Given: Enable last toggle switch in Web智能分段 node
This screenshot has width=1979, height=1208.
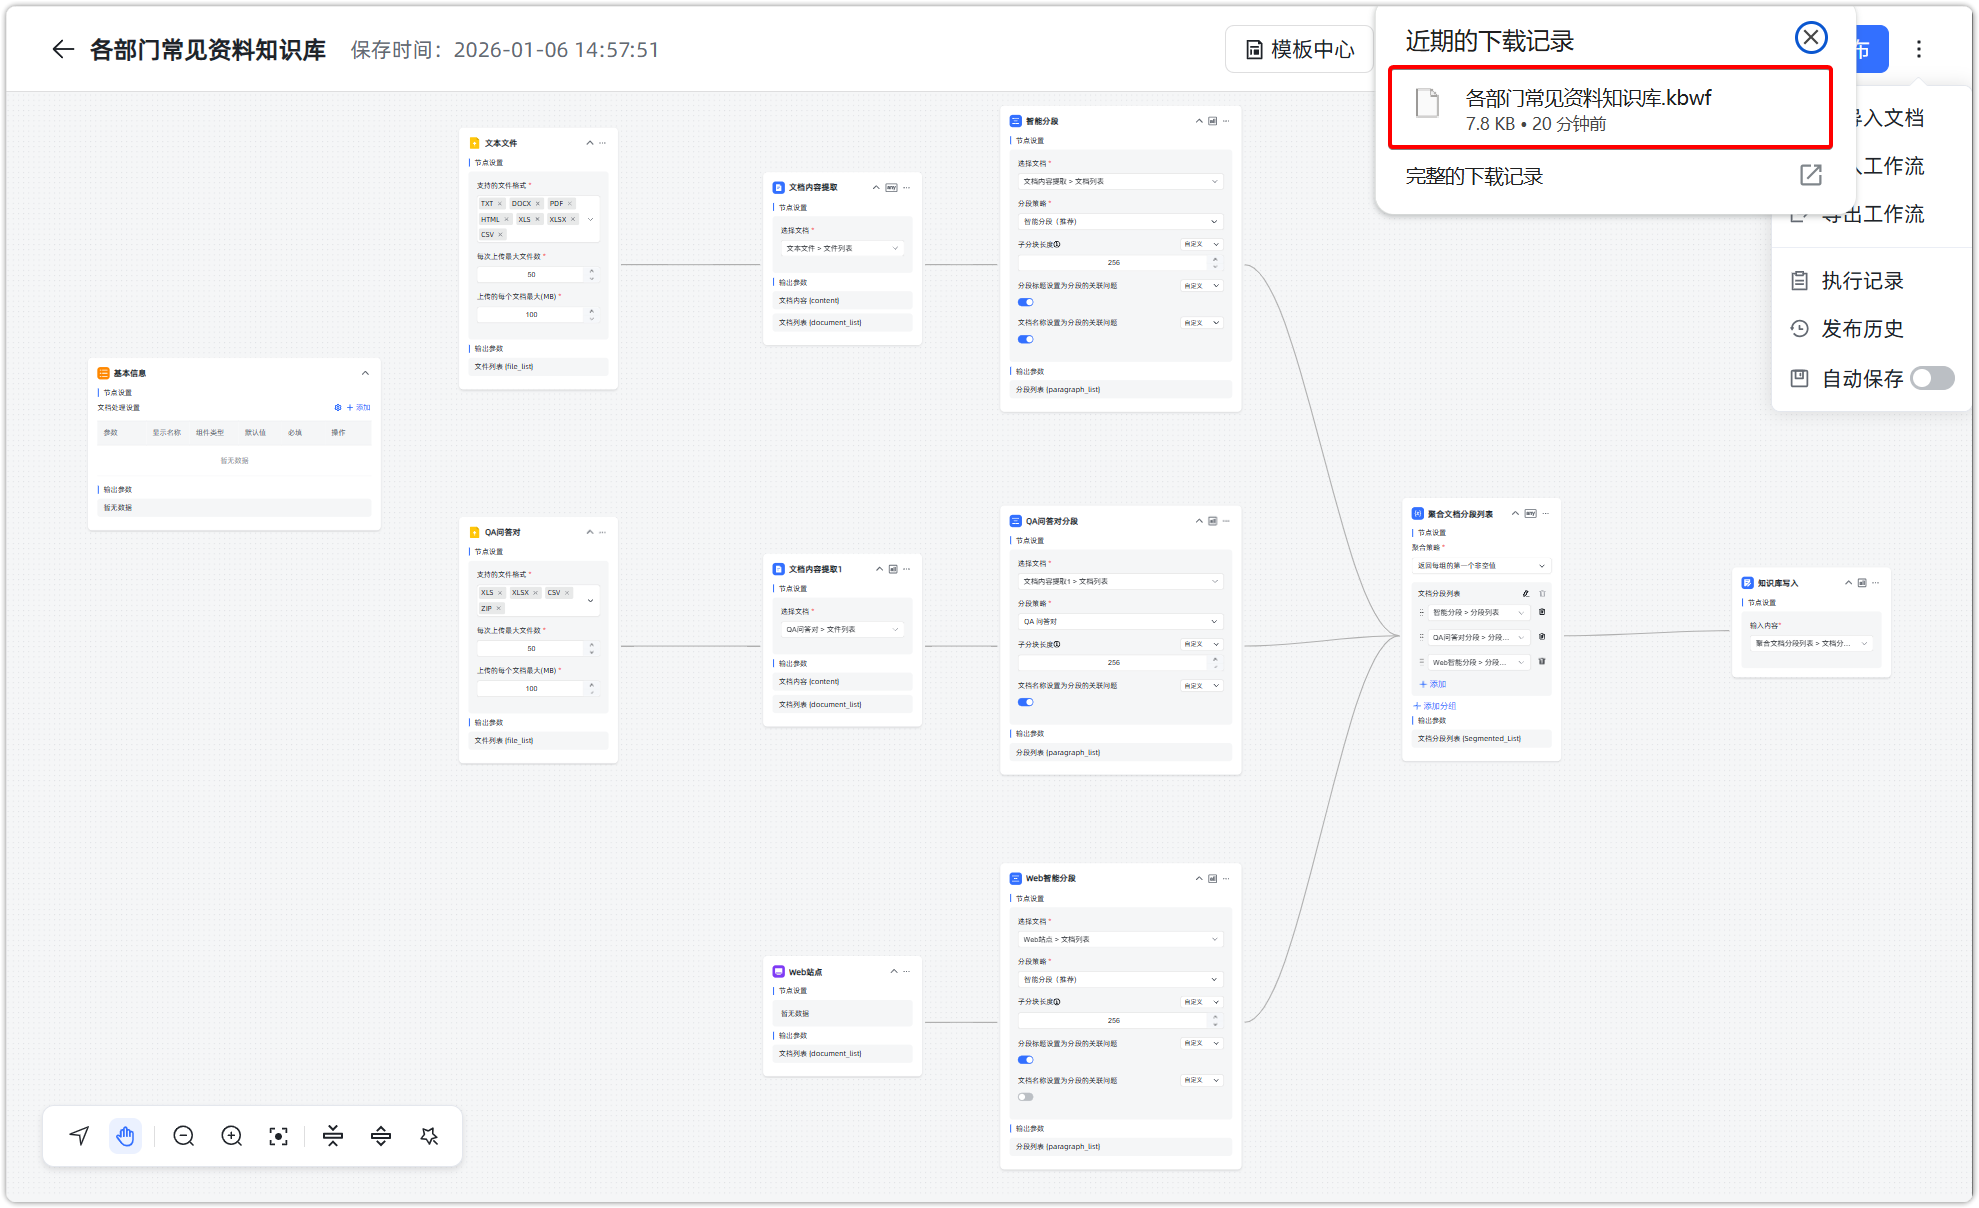Looking at the screenshot, I should click(1026, 1097).
